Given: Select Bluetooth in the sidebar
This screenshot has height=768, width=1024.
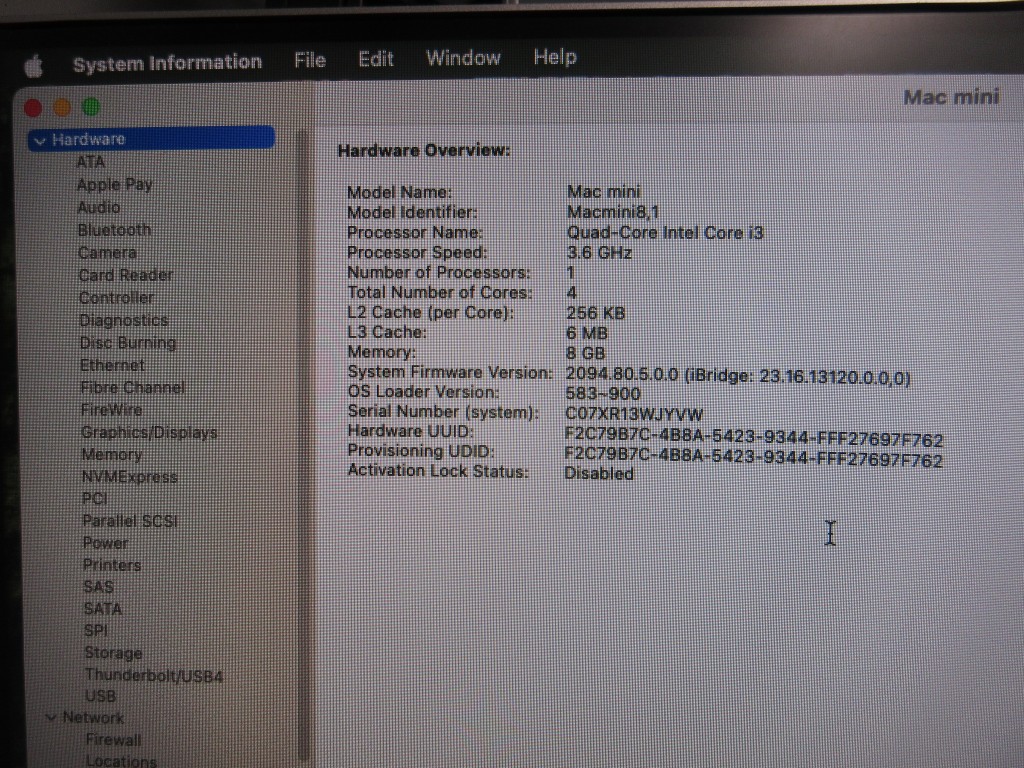Looking at the screenshot, I should pyautogui.click(x=114, y=230).
